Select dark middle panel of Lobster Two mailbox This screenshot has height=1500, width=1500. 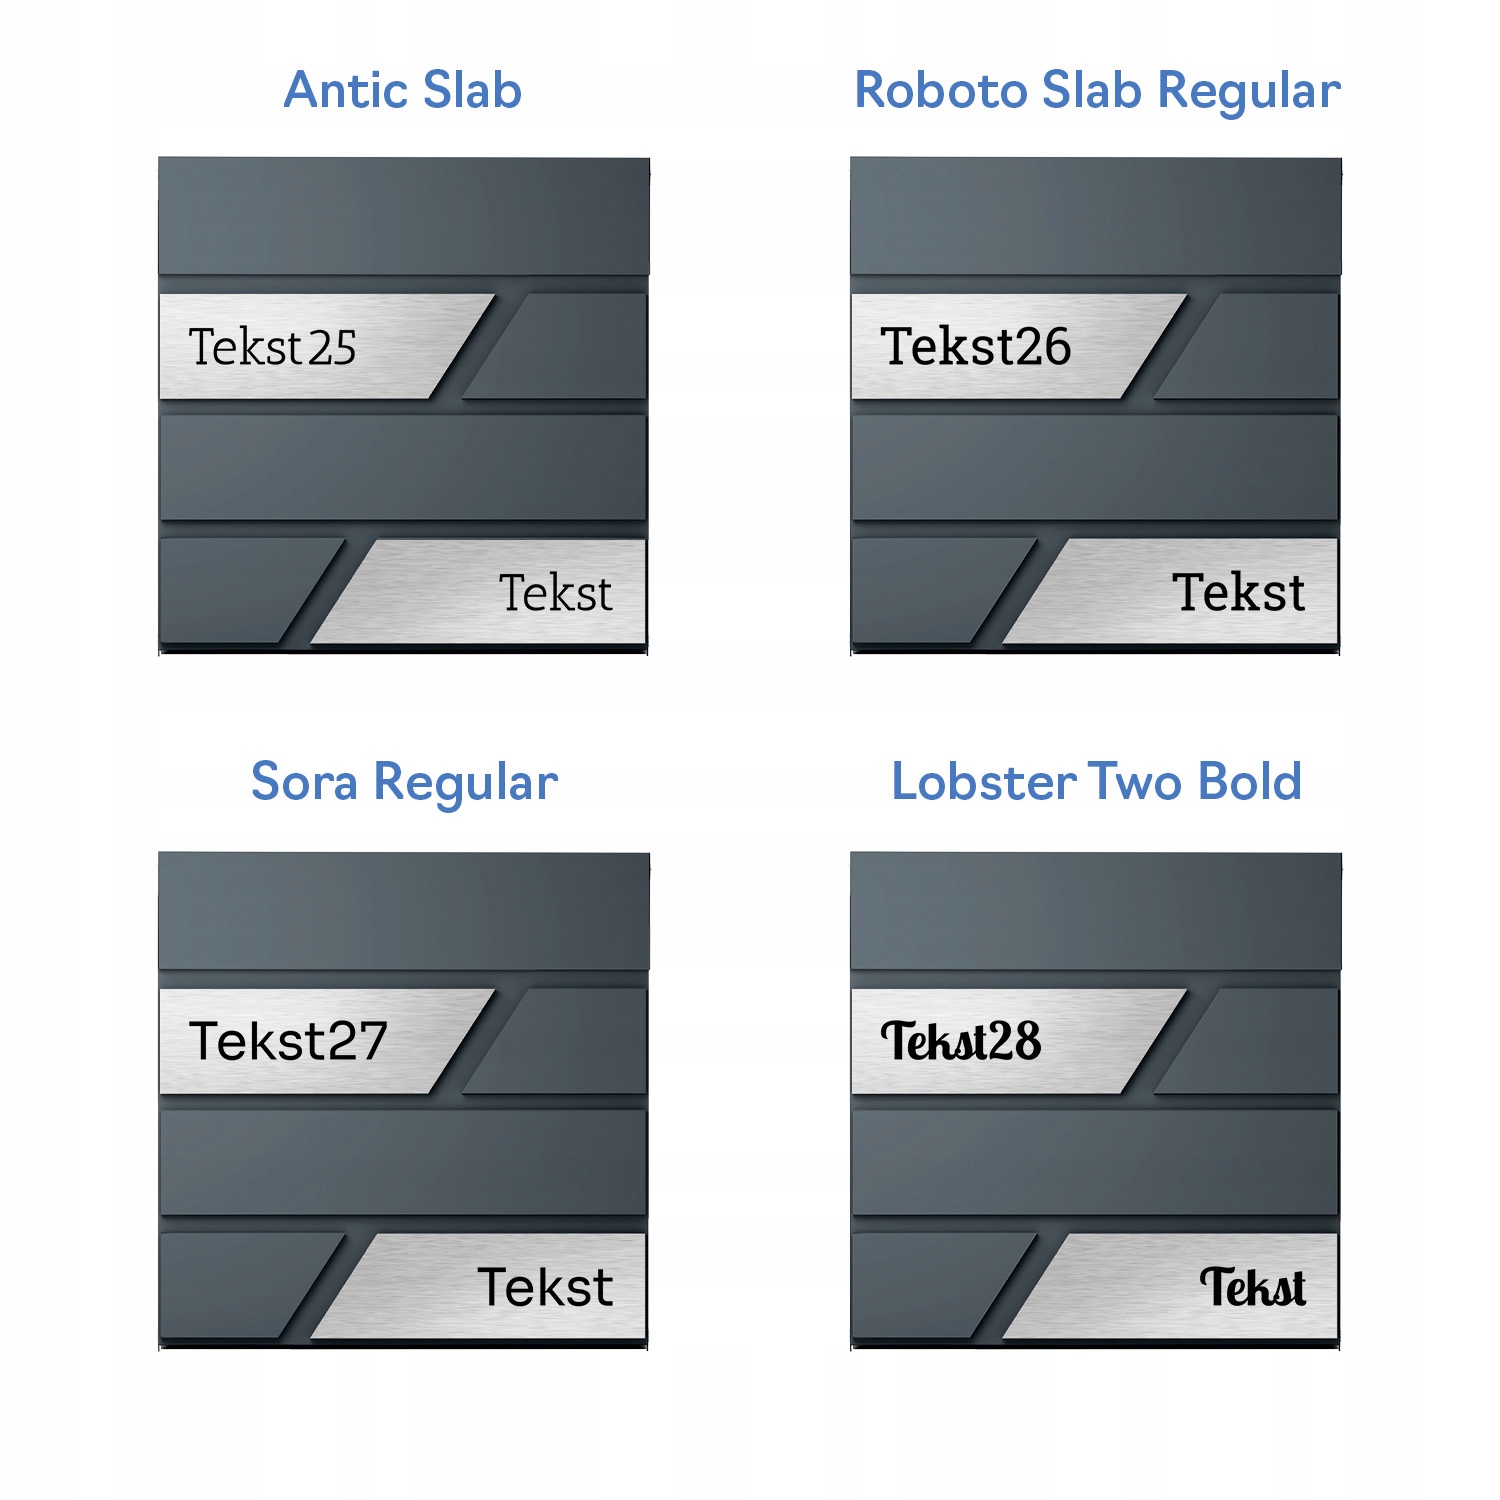click(1095, 1162)
